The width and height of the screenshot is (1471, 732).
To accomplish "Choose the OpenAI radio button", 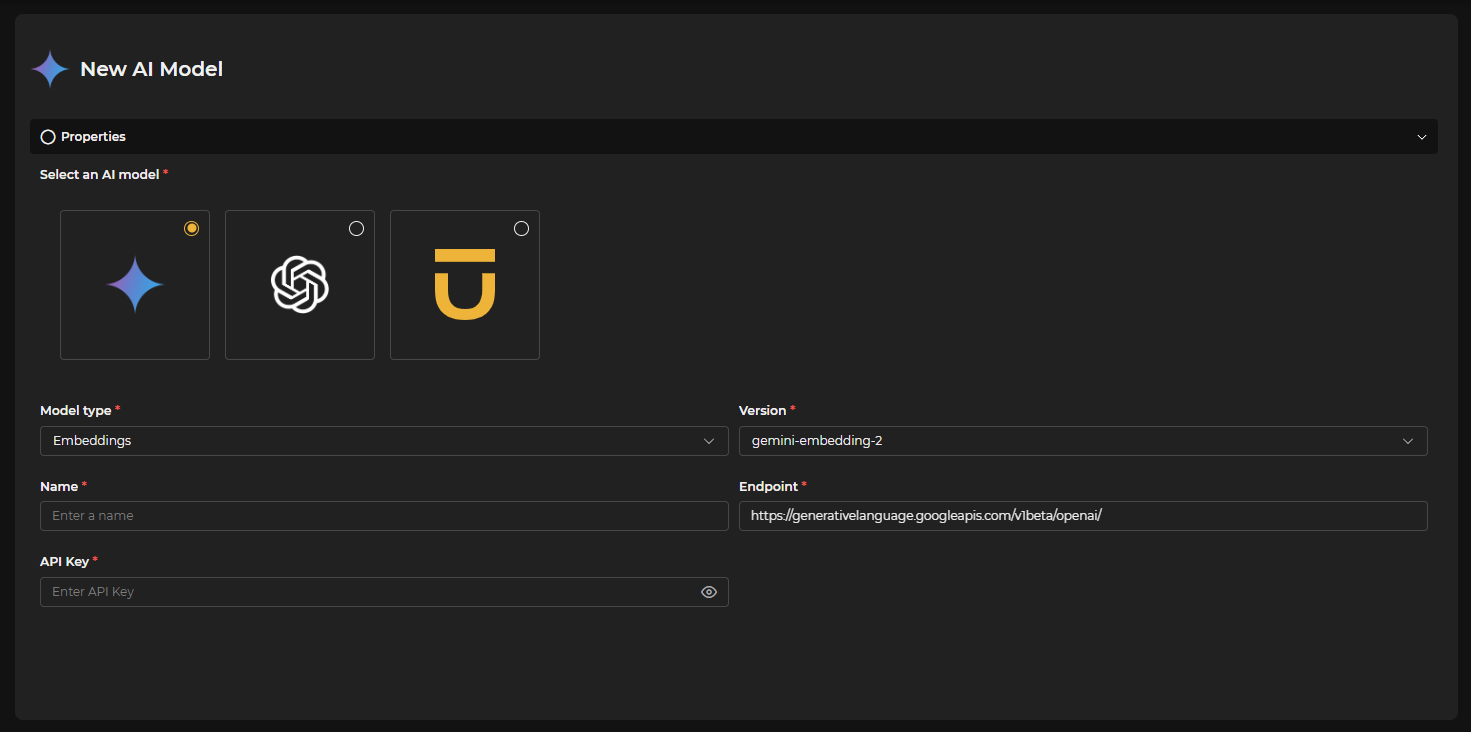I will coord(356,229).
